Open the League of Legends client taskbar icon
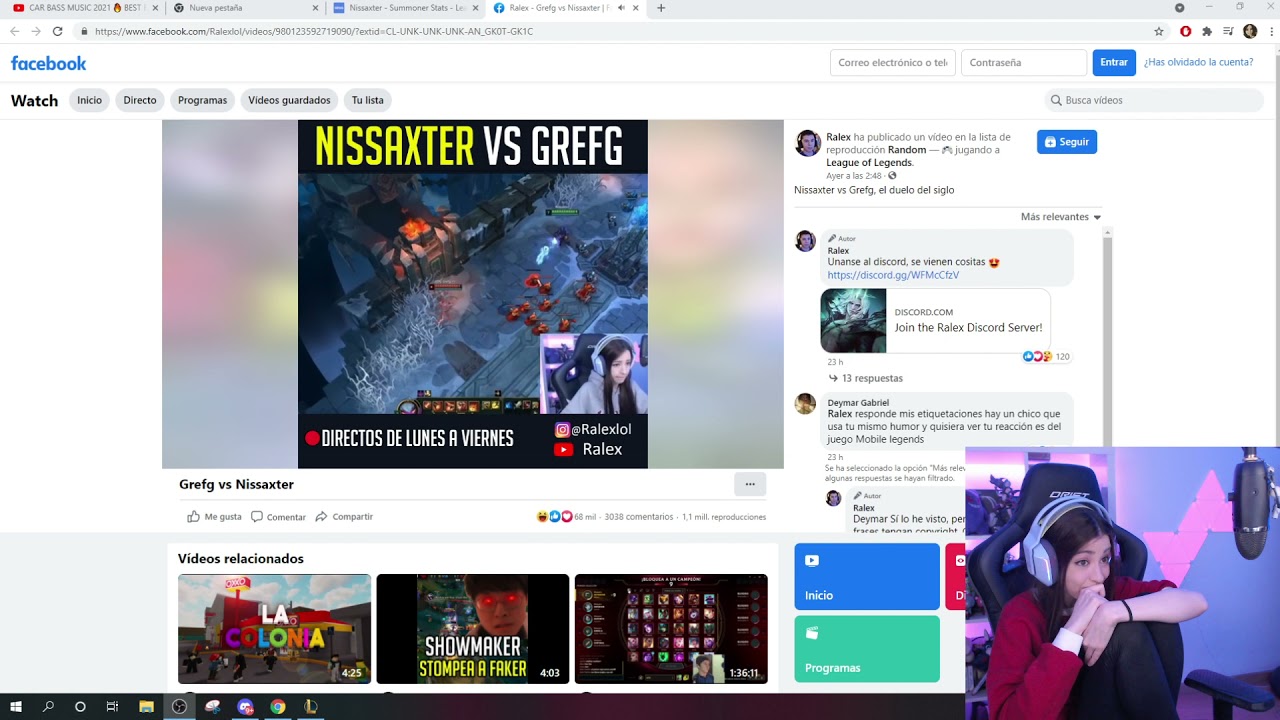Viewport: 1280px width, 720px height. (311, 707)
